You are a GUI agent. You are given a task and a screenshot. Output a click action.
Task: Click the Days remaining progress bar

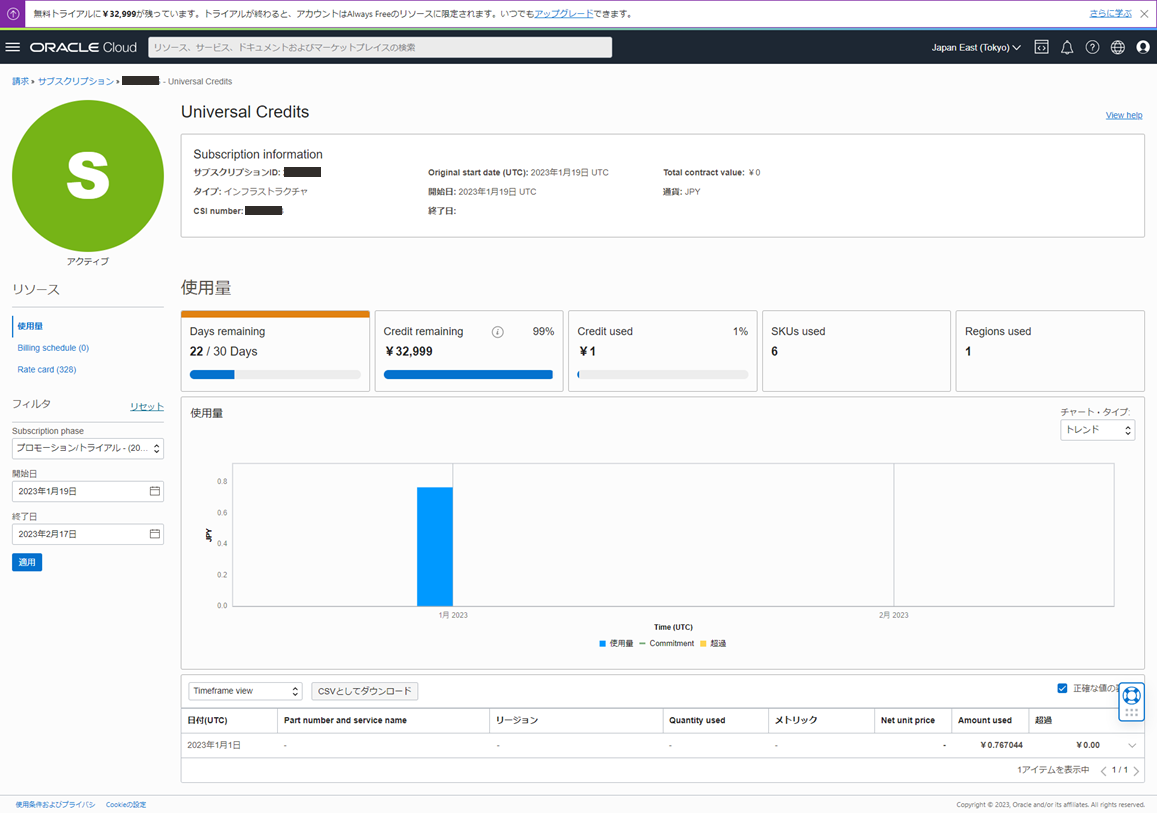tap(275, 375)
